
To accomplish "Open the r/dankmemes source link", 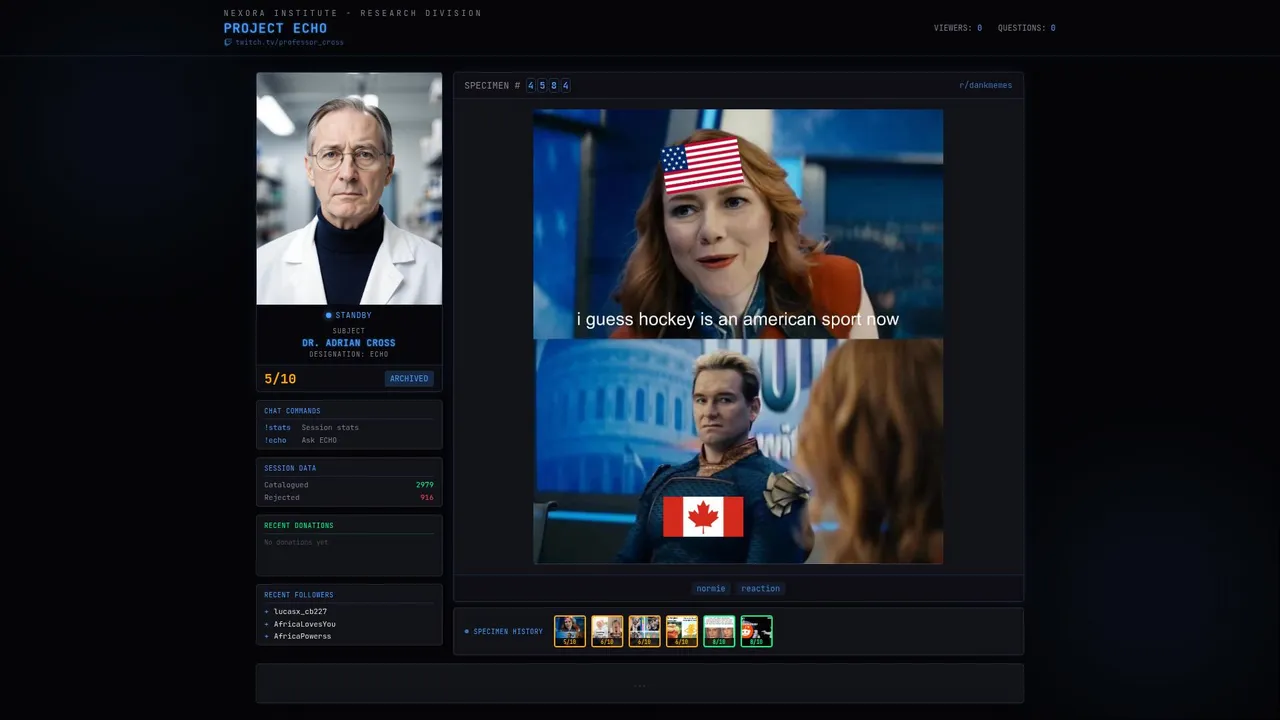I will tap(985, 86).
